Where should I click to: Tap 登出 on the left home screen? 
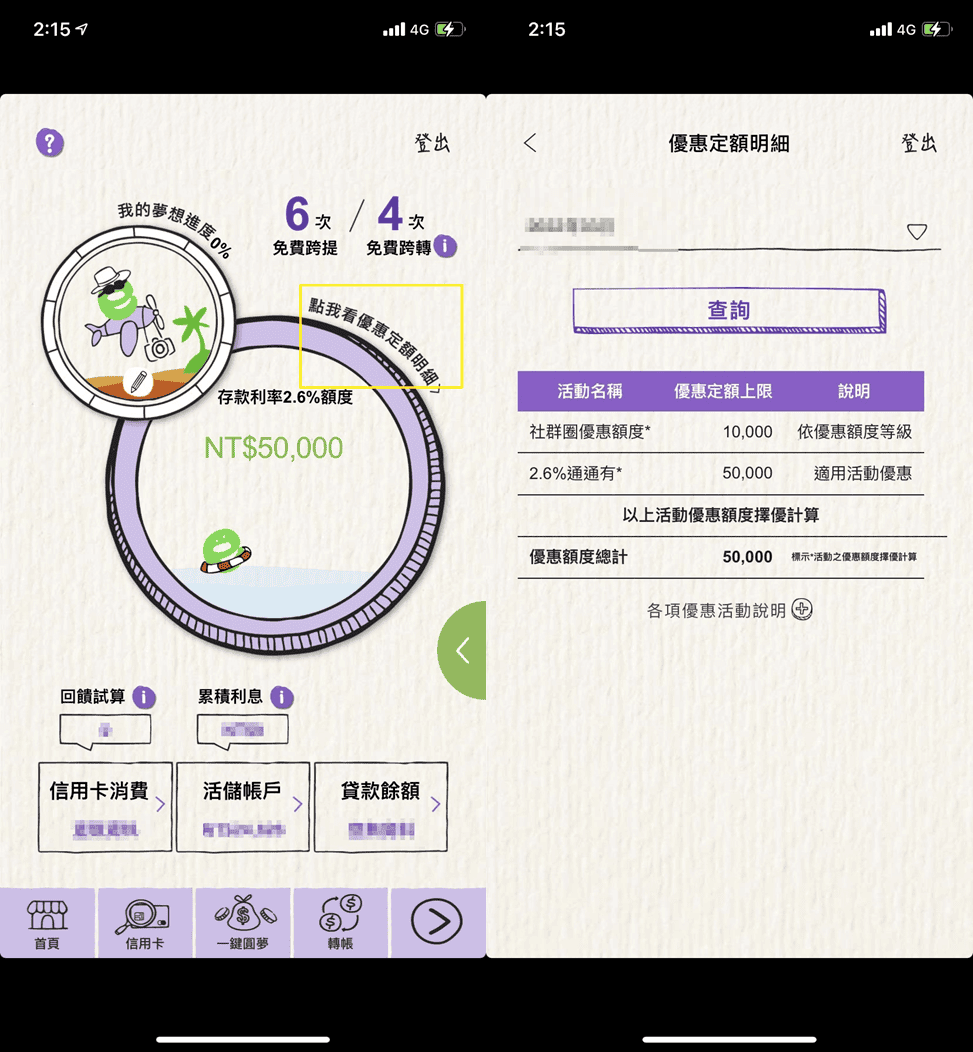[431, 143]
